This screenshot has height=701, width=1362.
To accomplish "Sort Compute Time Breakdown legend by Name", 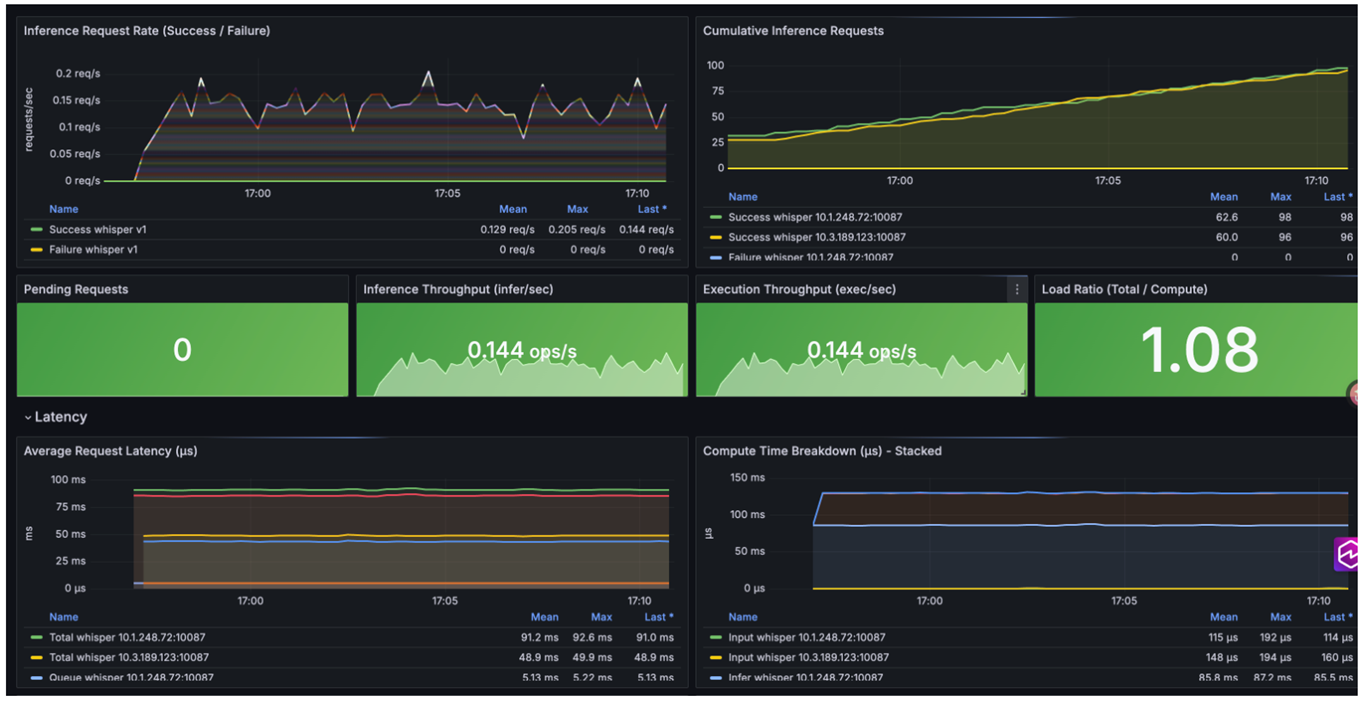I will [742, 617].
